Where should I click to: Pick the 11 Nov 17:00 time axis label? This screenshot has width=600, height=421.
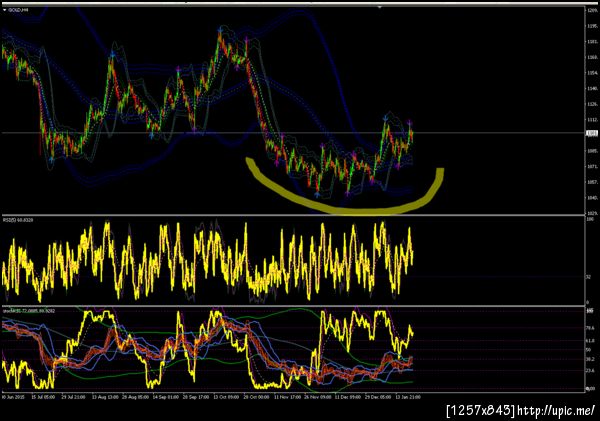pyautogui.click(x=287, y=397)
